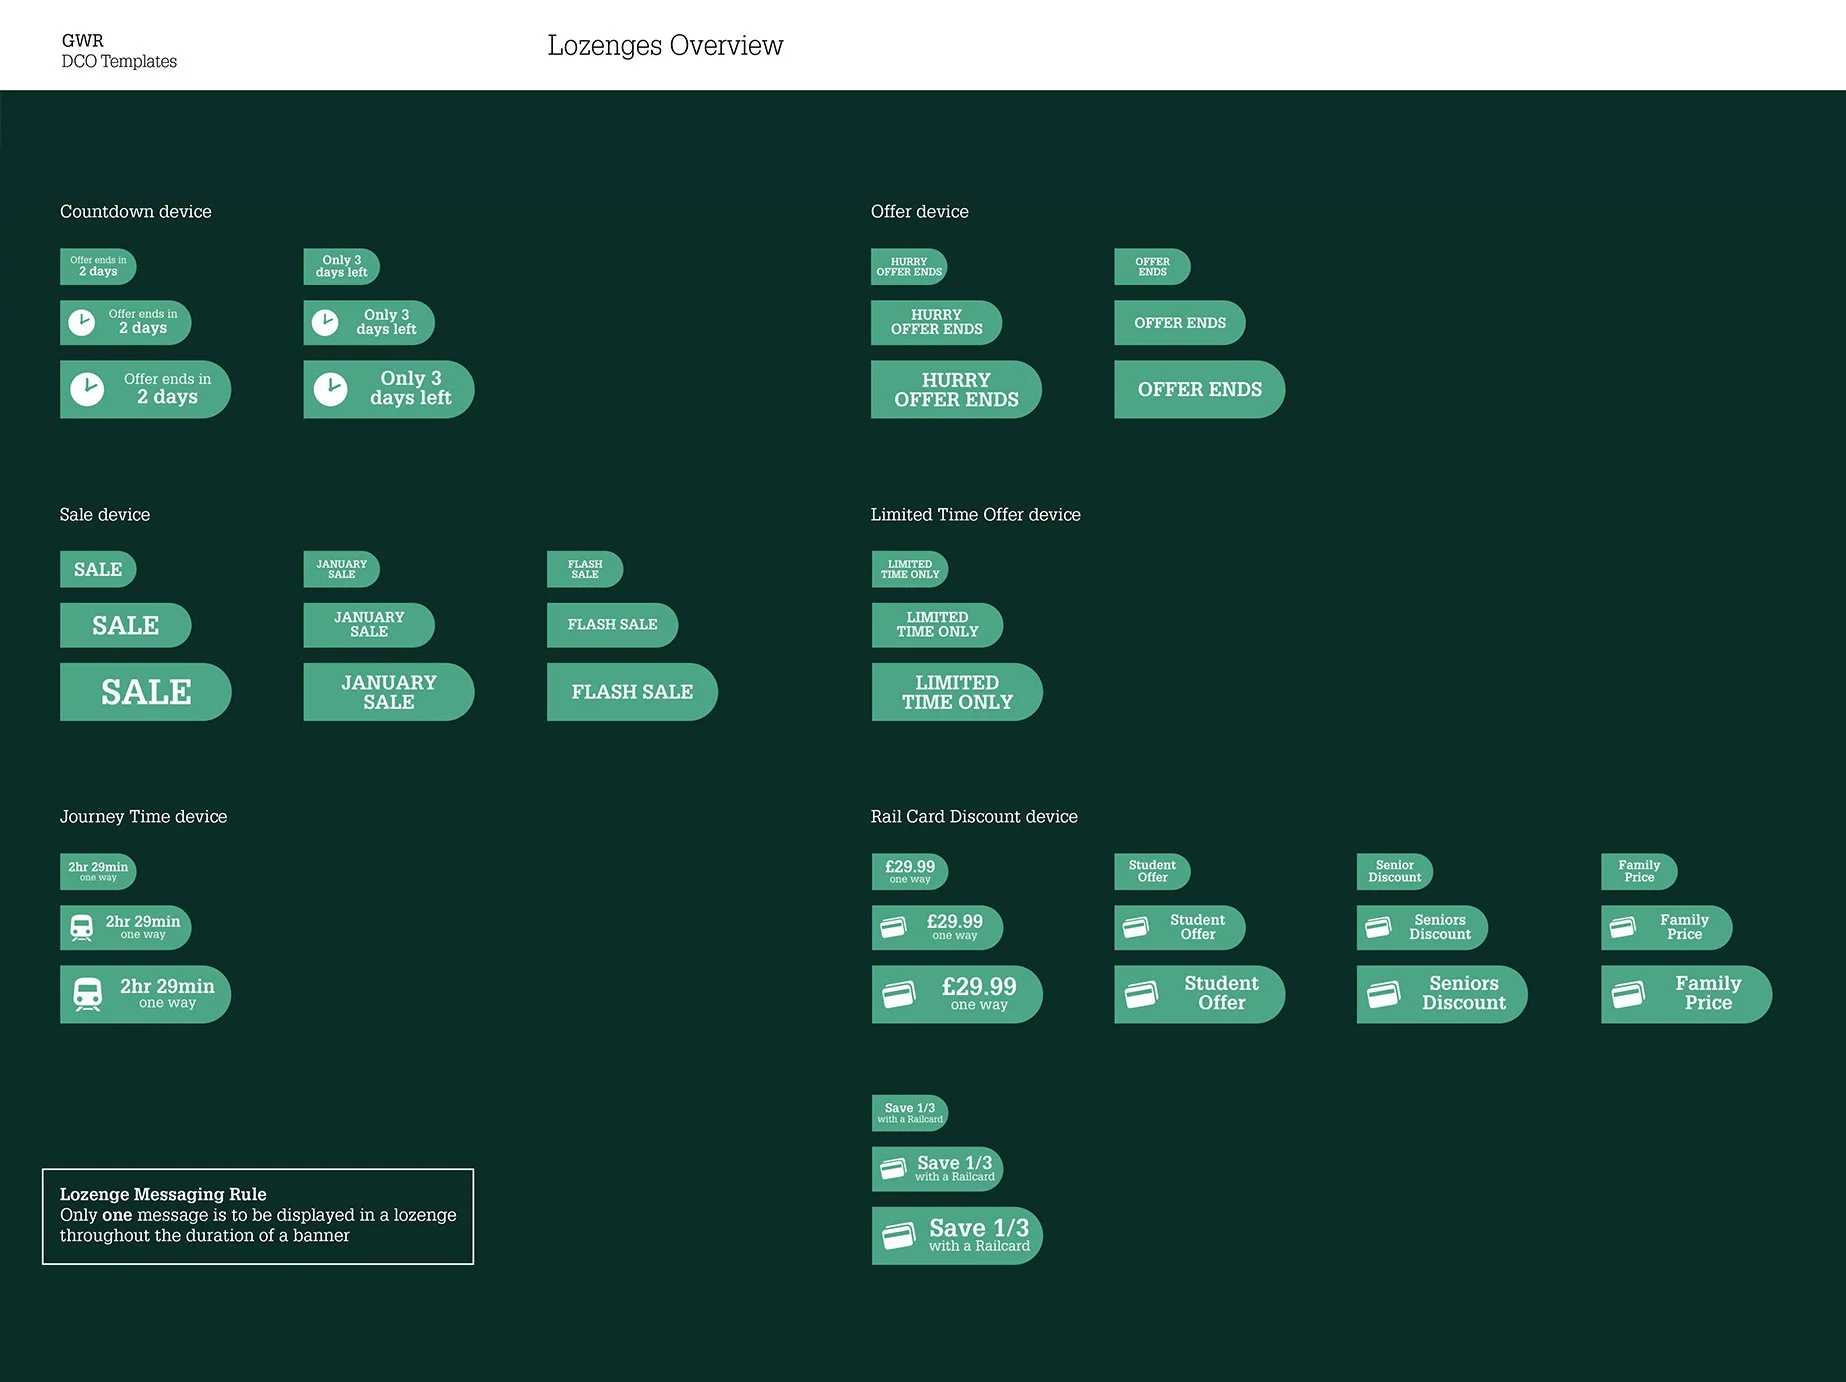Image resolution: width=1846 pixels, height=1382 pixels.
Task: Select the medium 'OFFER ENDS' lozenge without HURRY
Action: point(1180,322)
